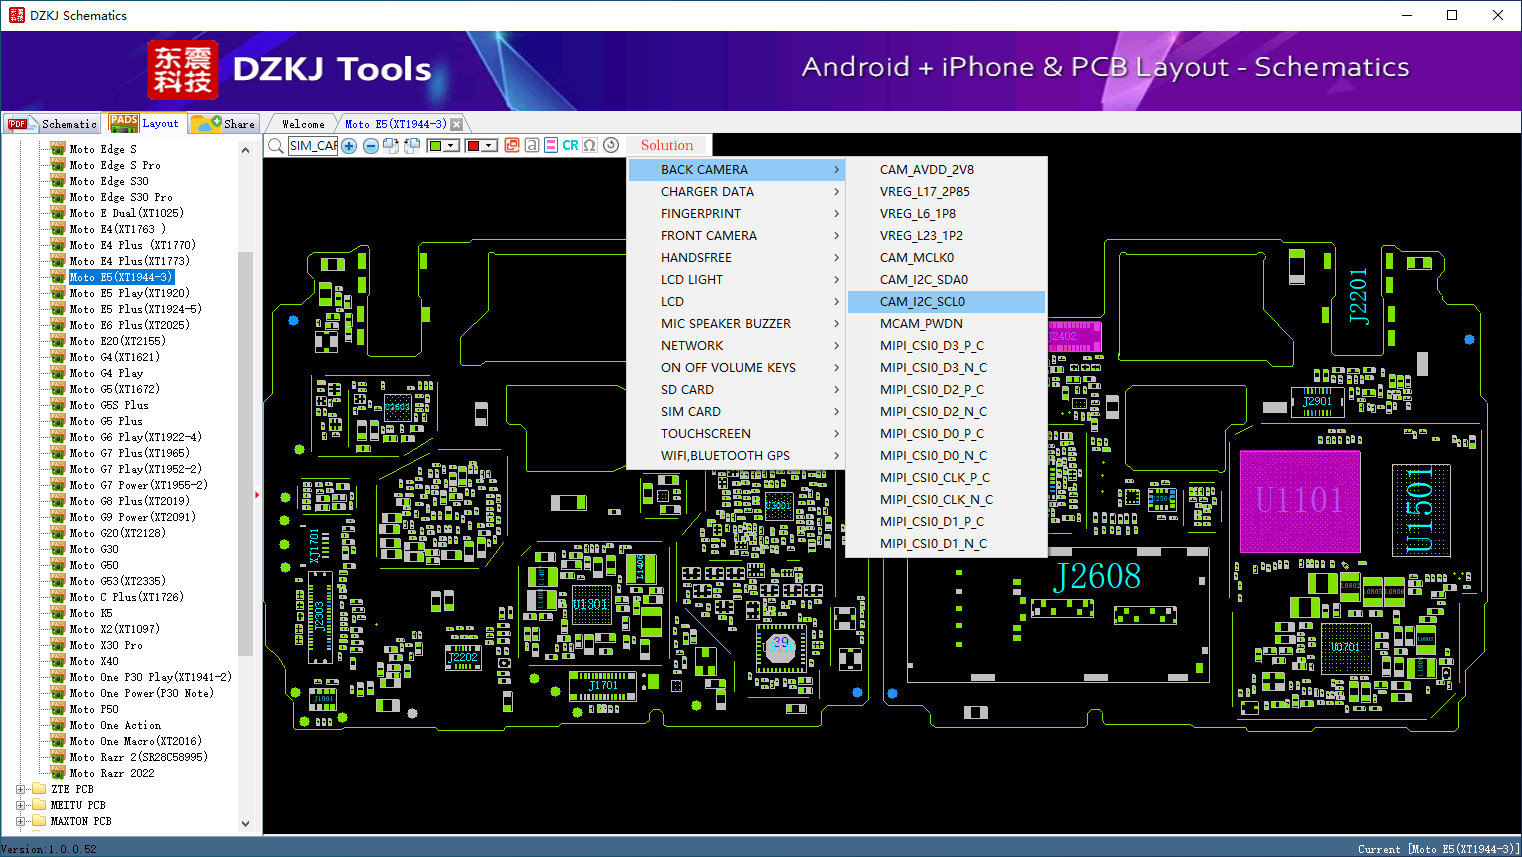
Task: Click the Solution button
Action: [x=667, y=145]
